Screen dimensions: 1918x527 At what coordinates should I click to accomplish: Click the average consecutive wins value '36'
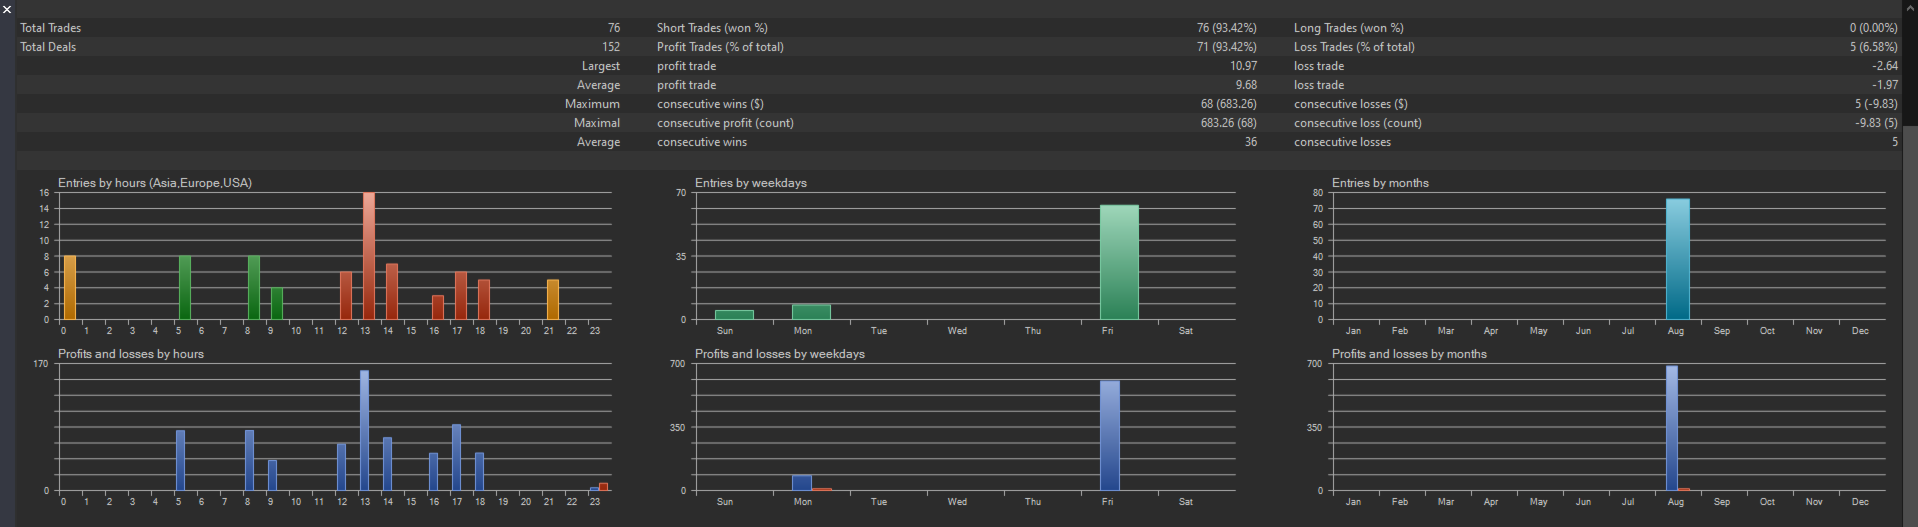[1250, 142]
